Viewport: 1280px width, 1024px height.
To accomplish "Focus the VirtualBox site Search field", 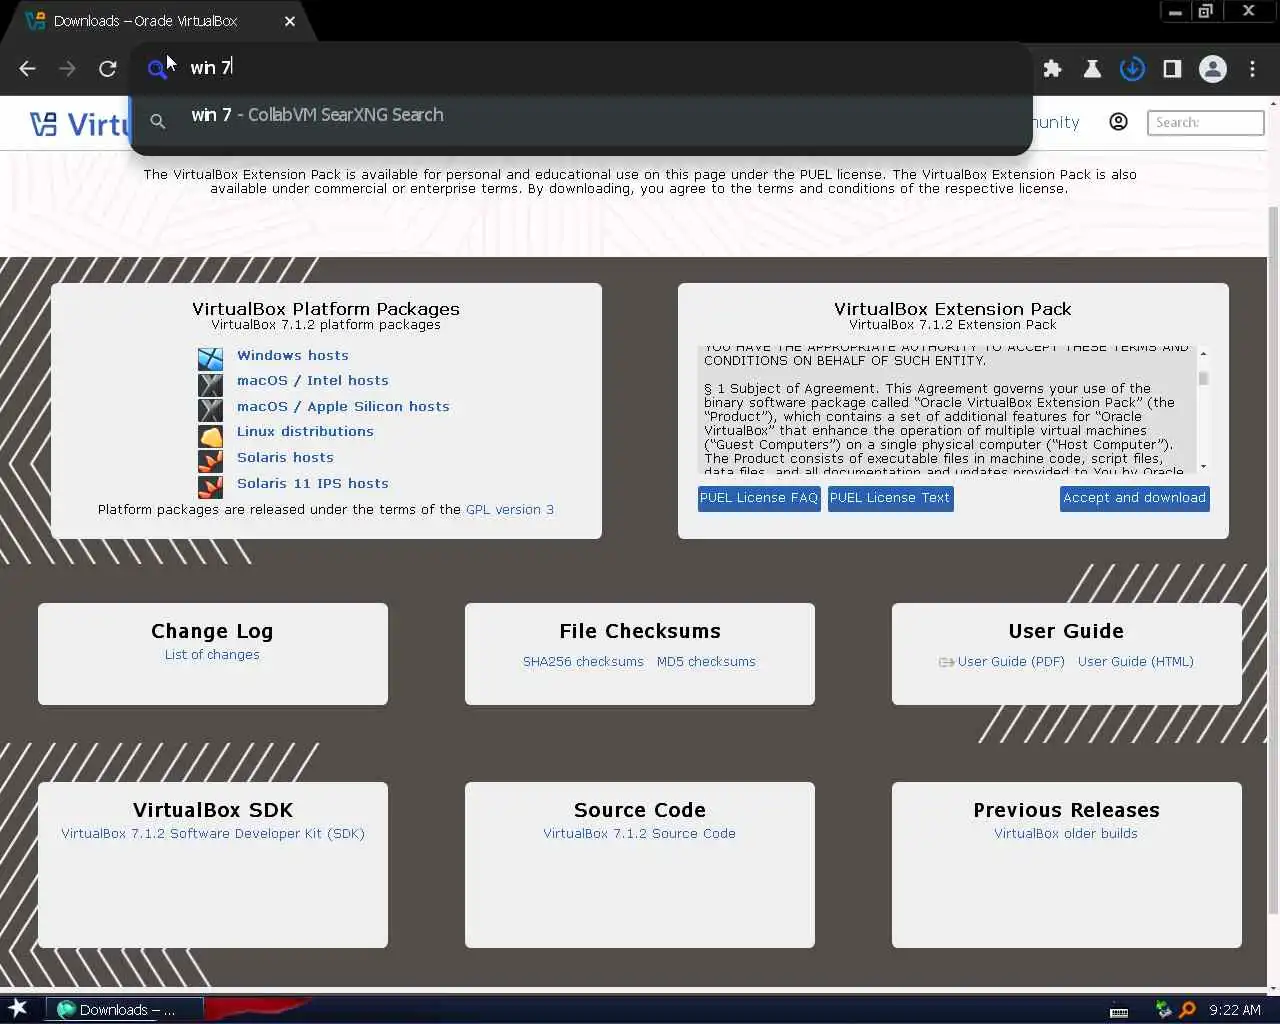I will 1205,122.
